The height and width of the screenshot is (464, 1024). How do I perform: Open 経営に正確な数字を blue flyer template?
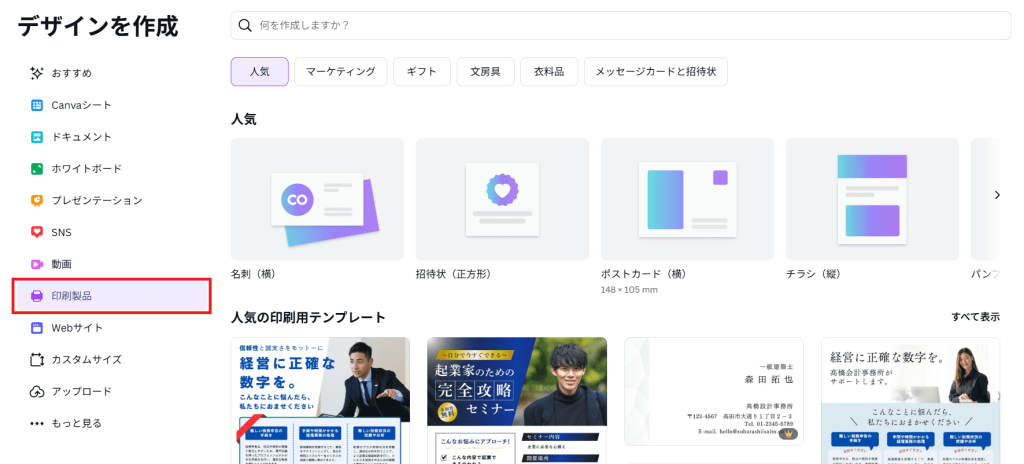pos(321,401)
